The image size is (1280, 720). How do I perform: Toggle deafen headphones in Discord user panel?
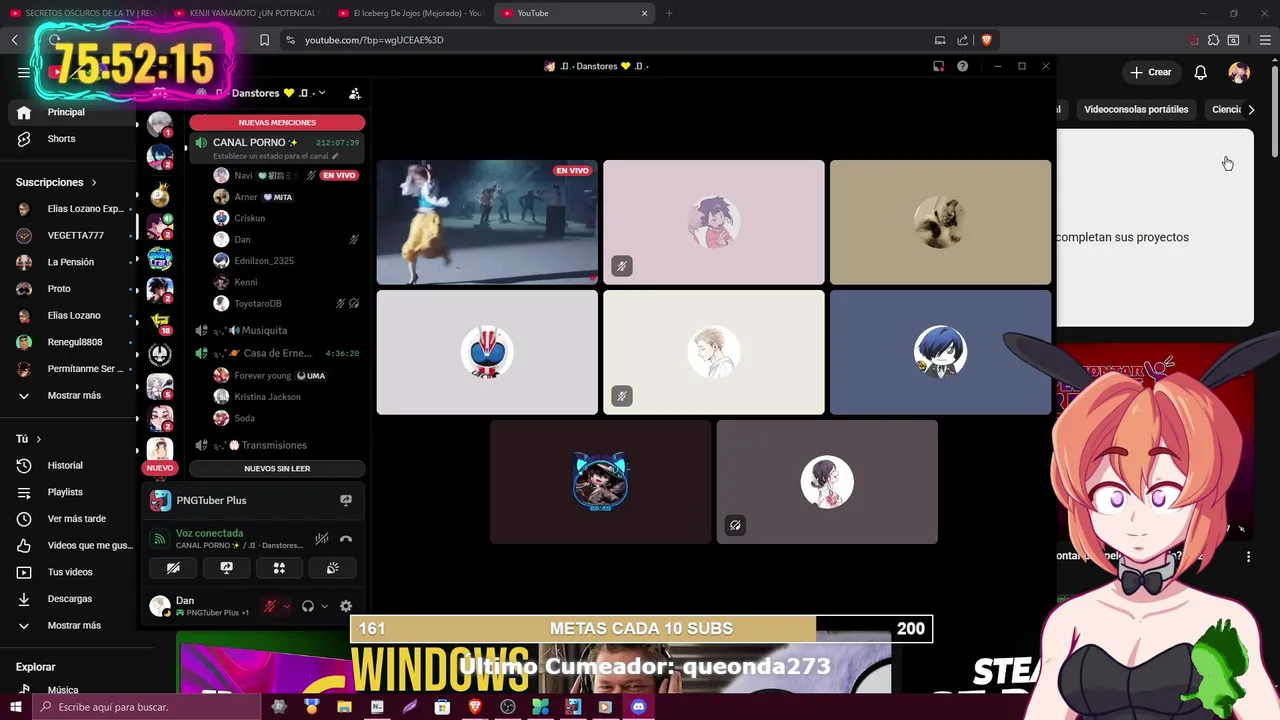coord(308,606)
